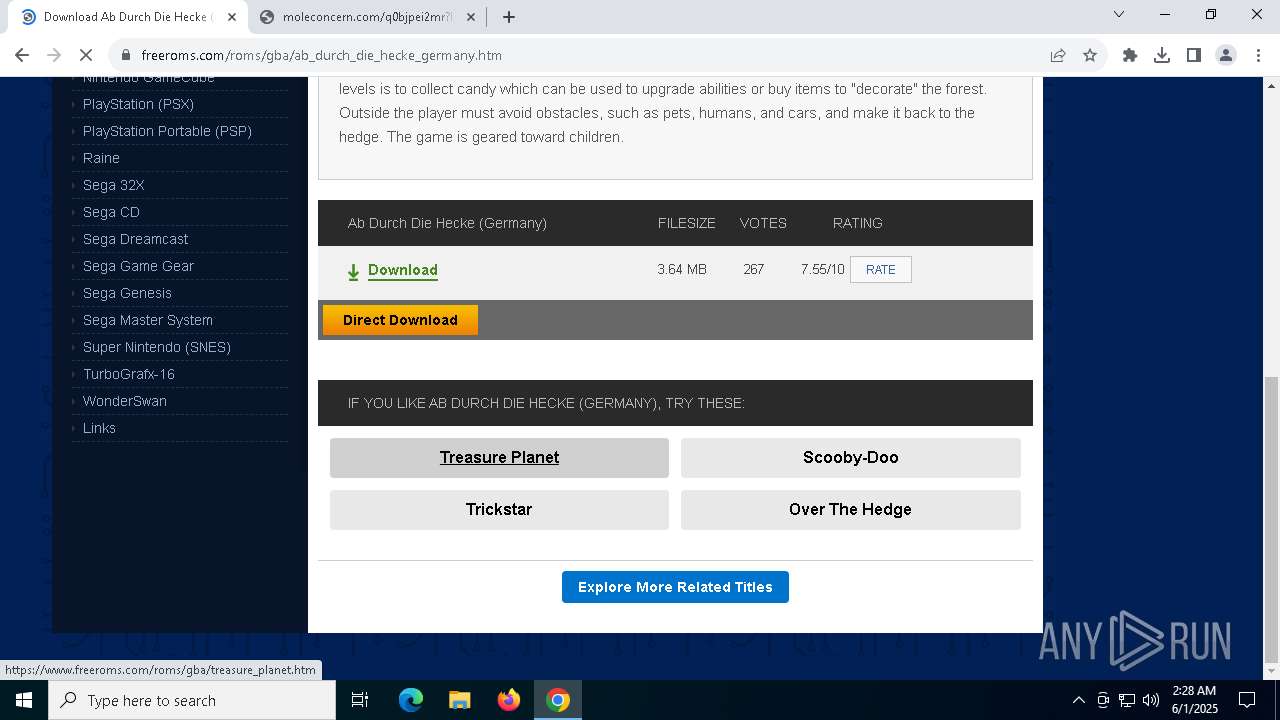Click the orange Direct Download button
Screen dimensions: 1280x720
pos(400,320)
